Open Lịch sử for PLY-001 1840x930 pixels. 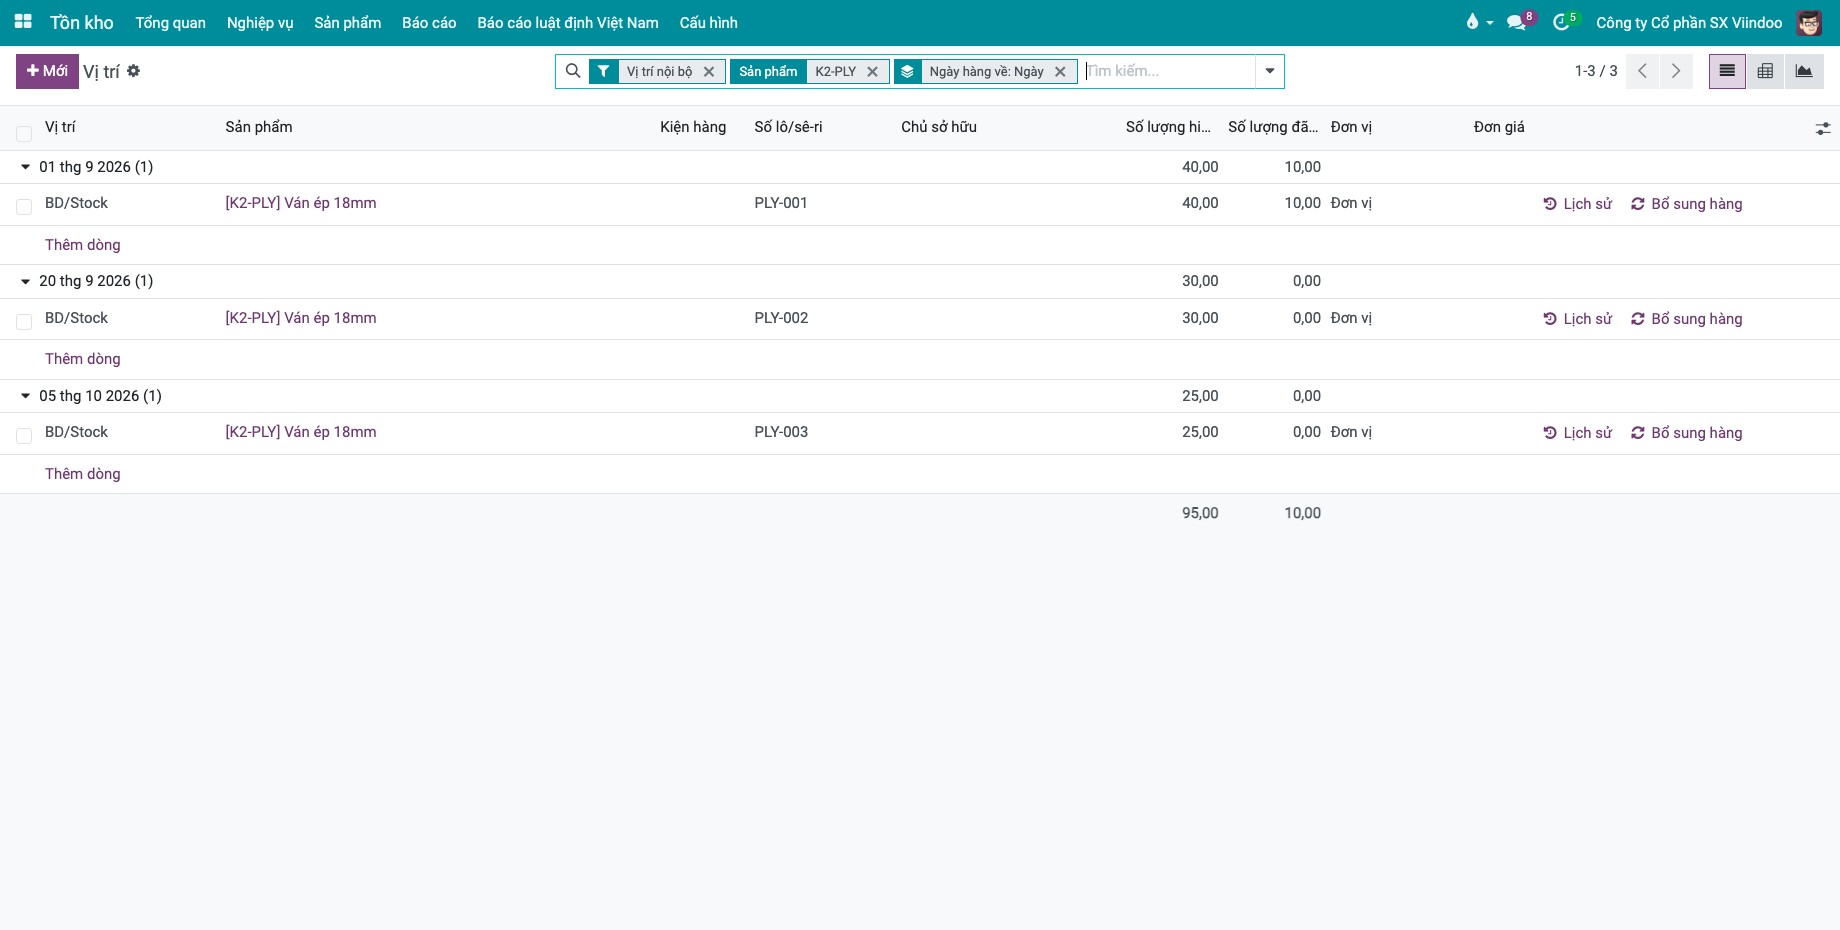(1578, 204)
